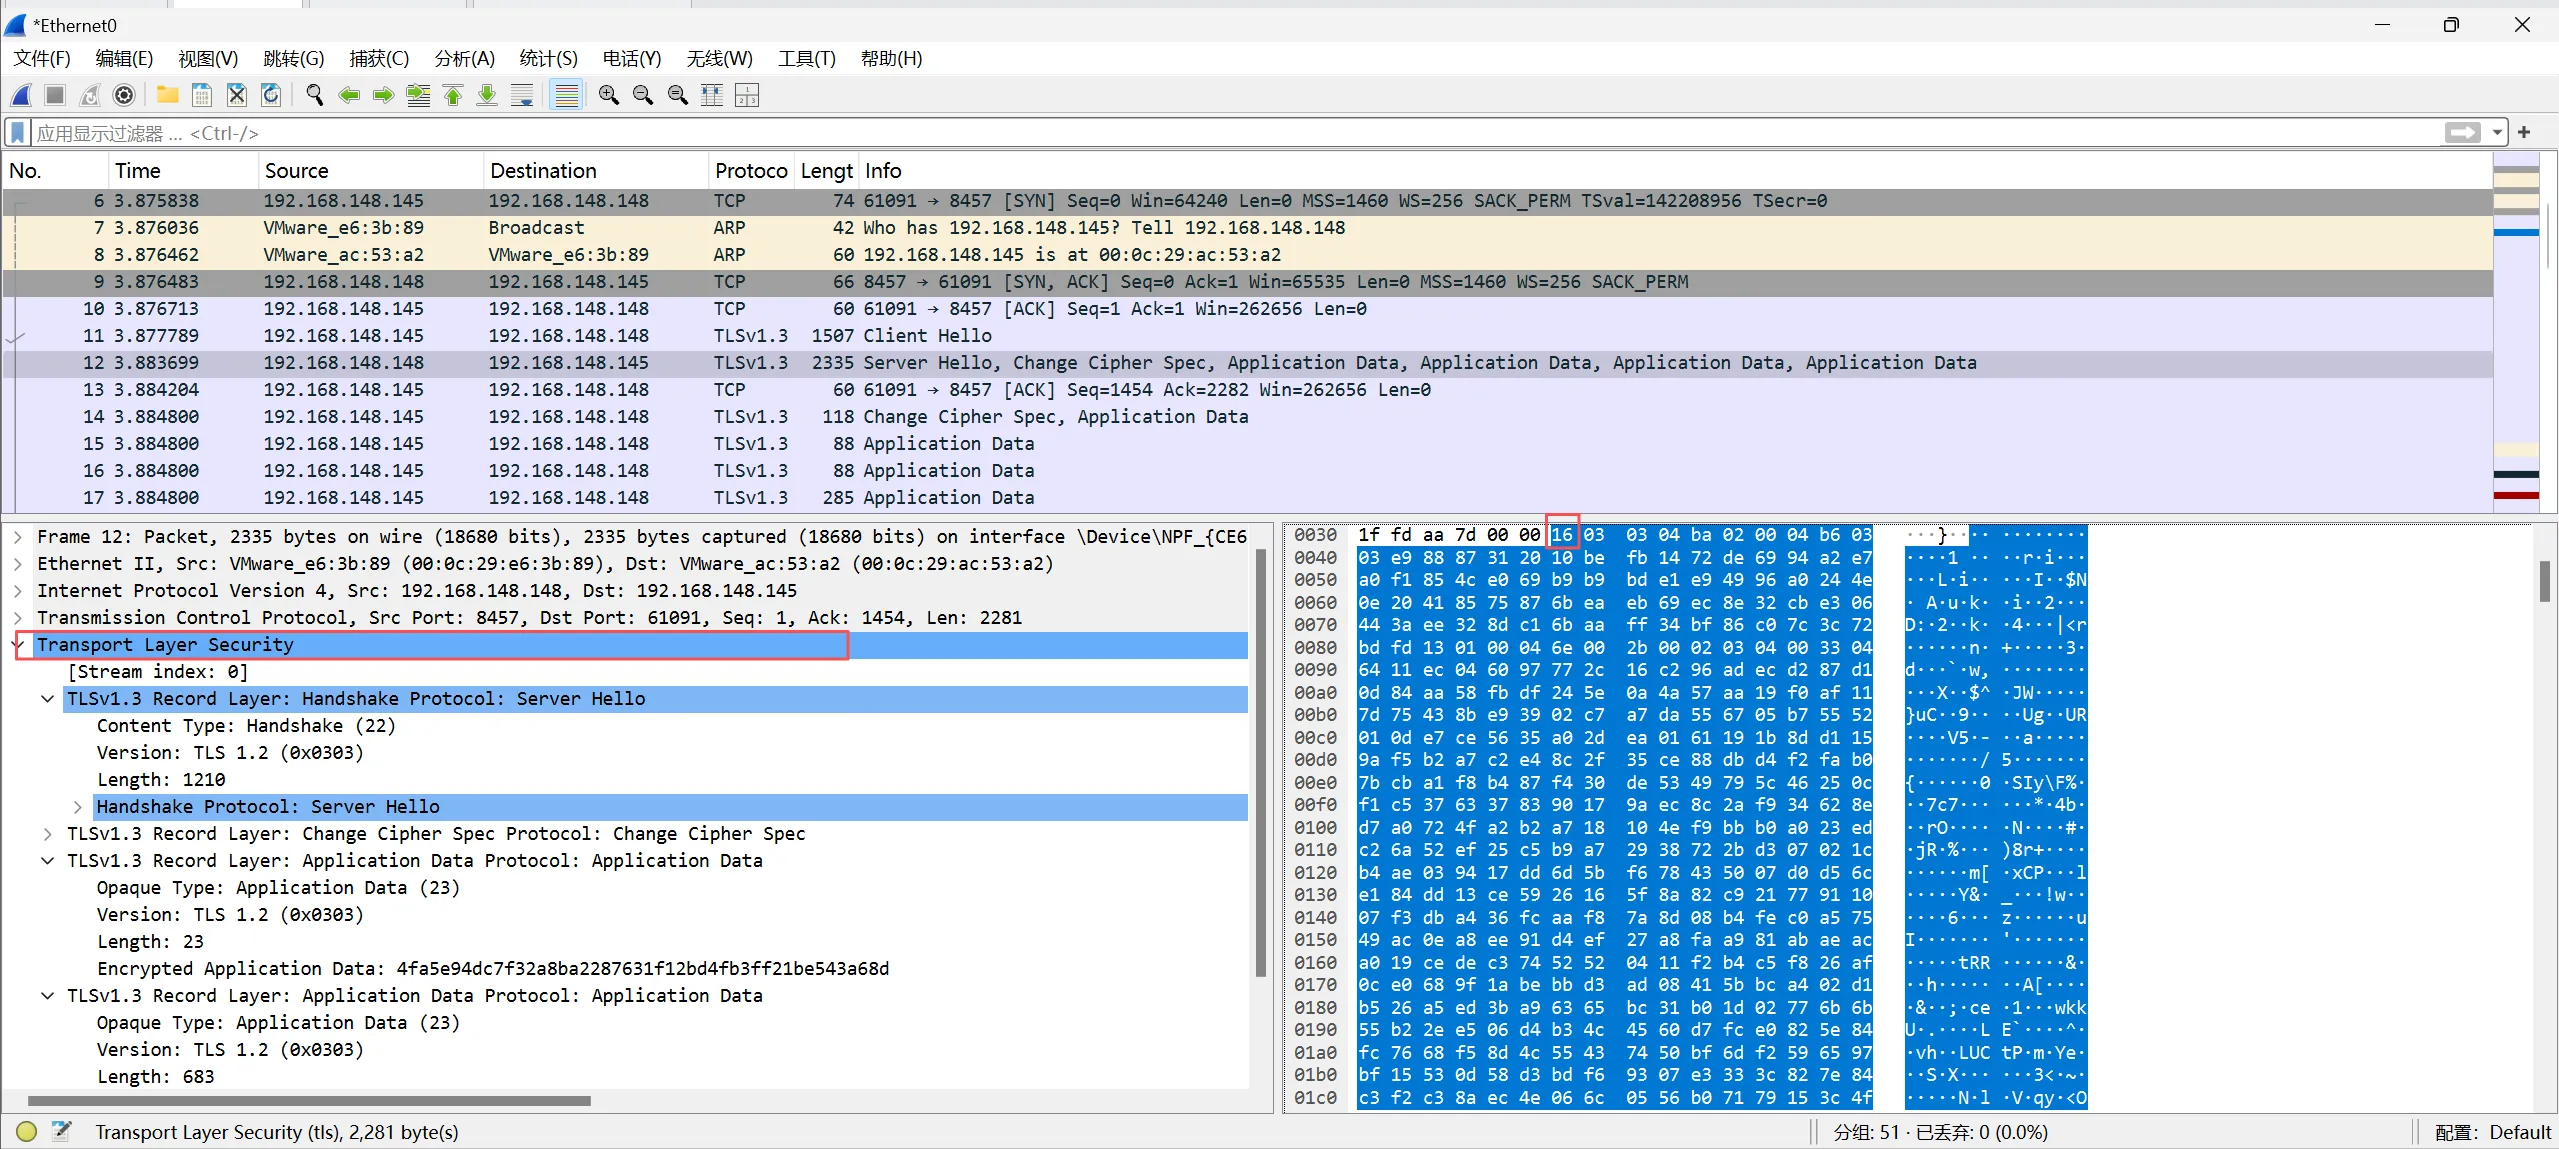This screenshot has width=2559, height=1149.
Task: Open the 统计(S) menu
Action: click(548, 59)
